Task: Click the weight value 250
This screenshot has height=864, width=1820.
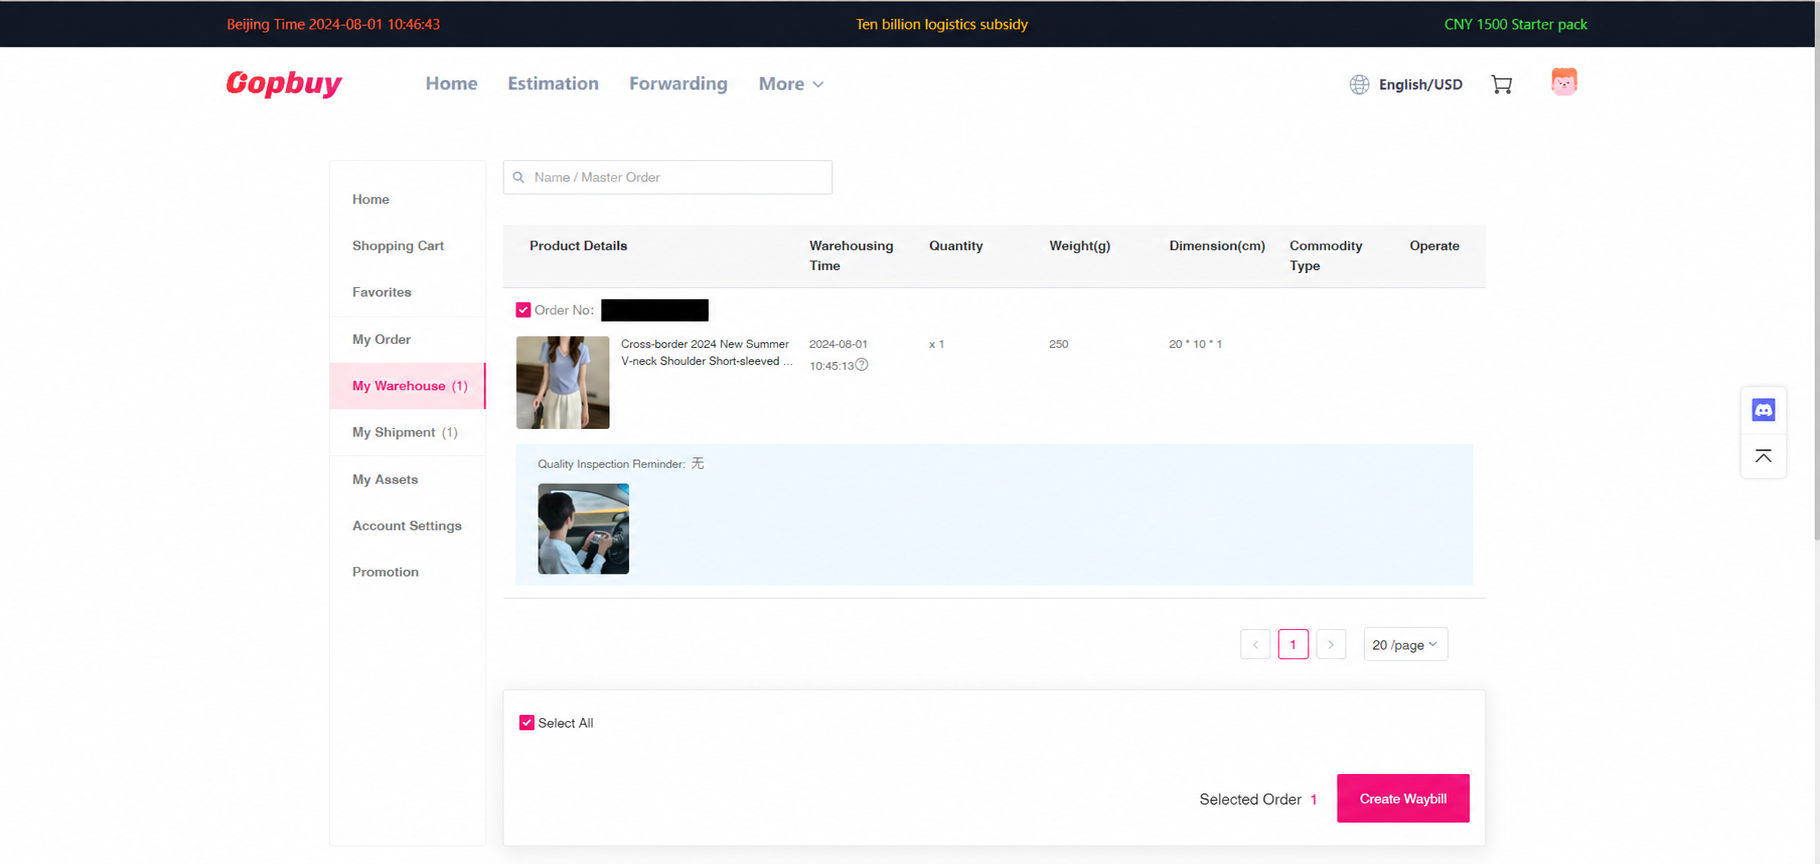Action: [1059, 344]
